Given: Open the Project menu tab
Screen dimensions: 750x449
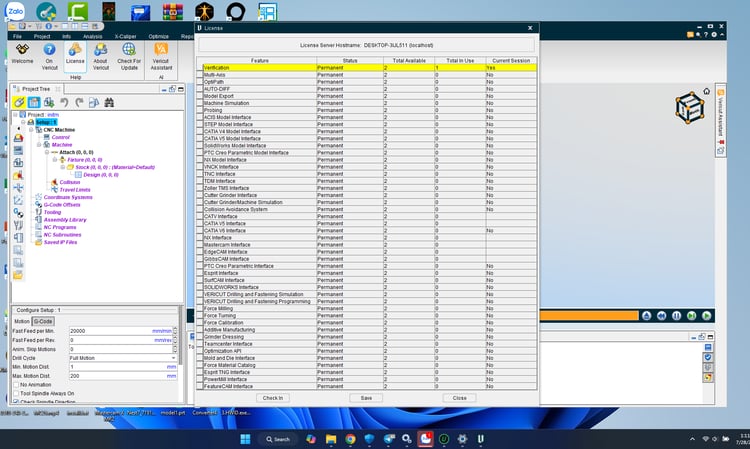Looking at the screenshot, I should [x=42, y=36].
